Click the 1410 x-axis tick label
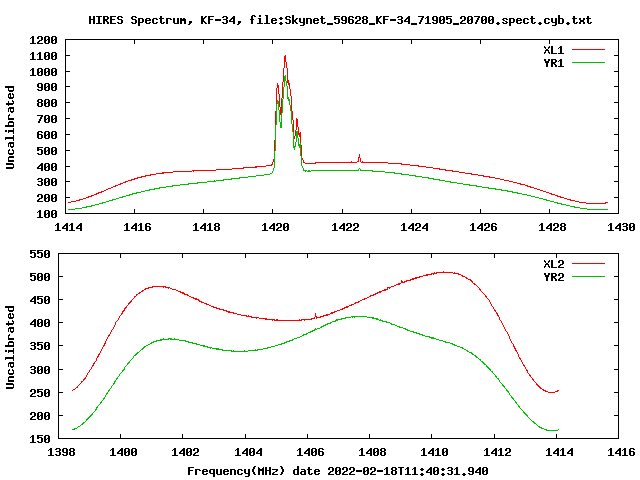Image resolution: width=640 pixels, height=480 pixels. click(x=434, y=452)
